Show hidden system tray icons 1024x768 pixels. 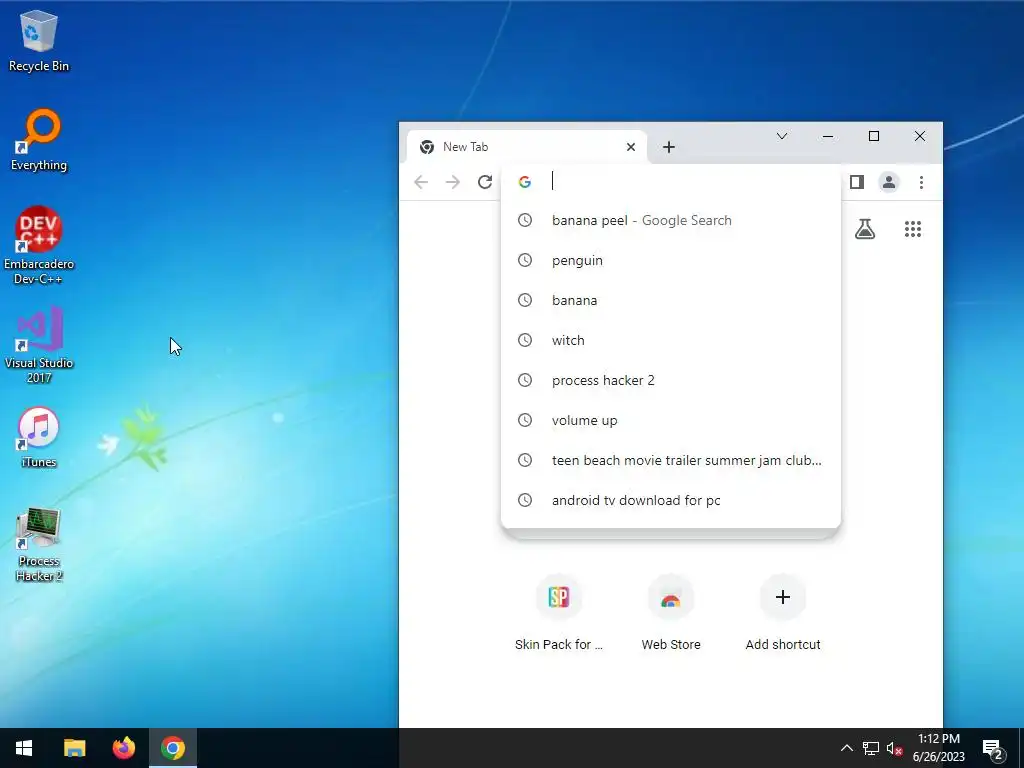tap(846, 748)
